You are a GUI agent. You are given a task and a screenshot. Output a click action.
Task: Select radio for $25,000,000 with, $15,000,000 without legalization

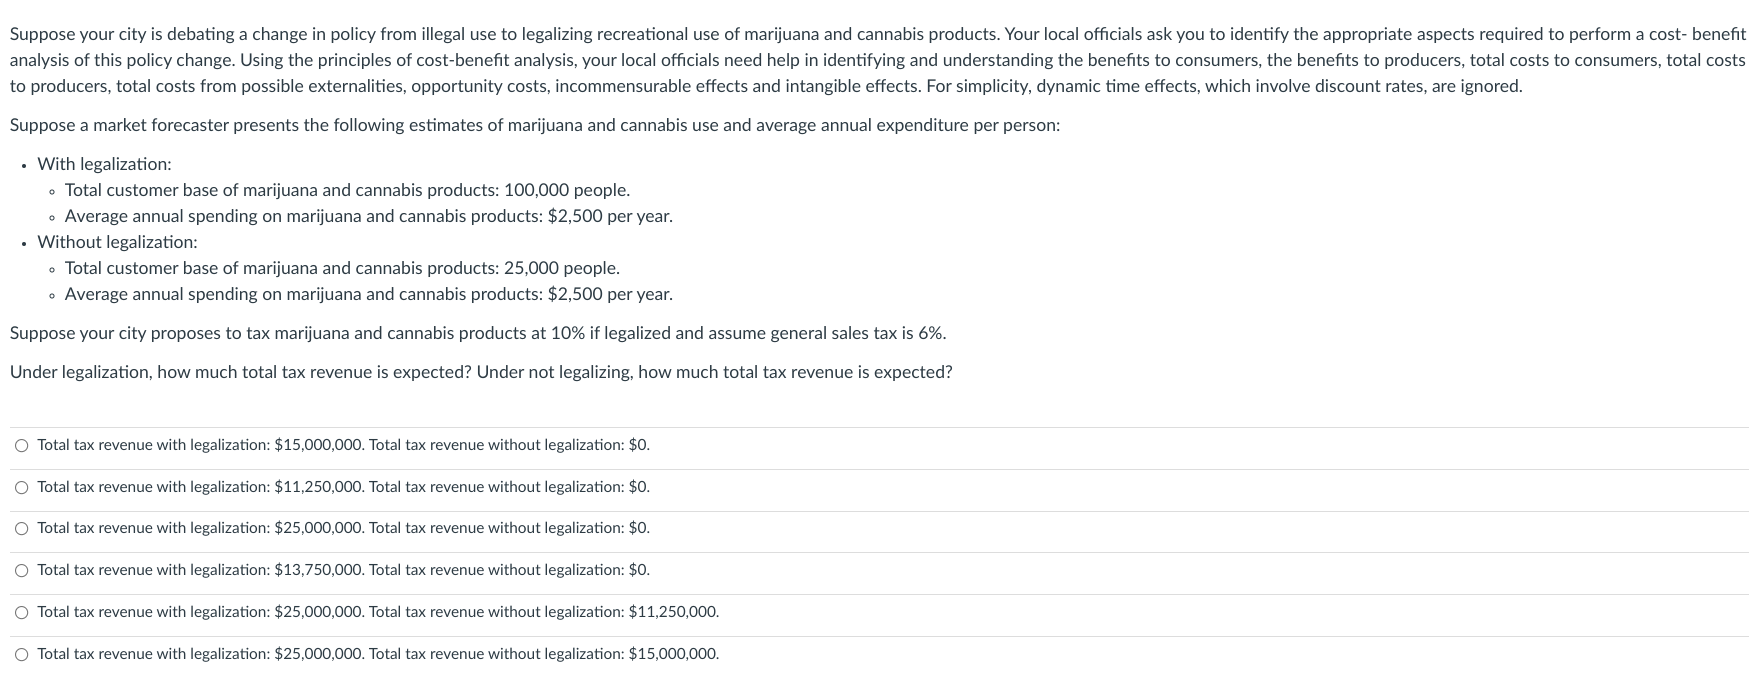tap(21, 655)
